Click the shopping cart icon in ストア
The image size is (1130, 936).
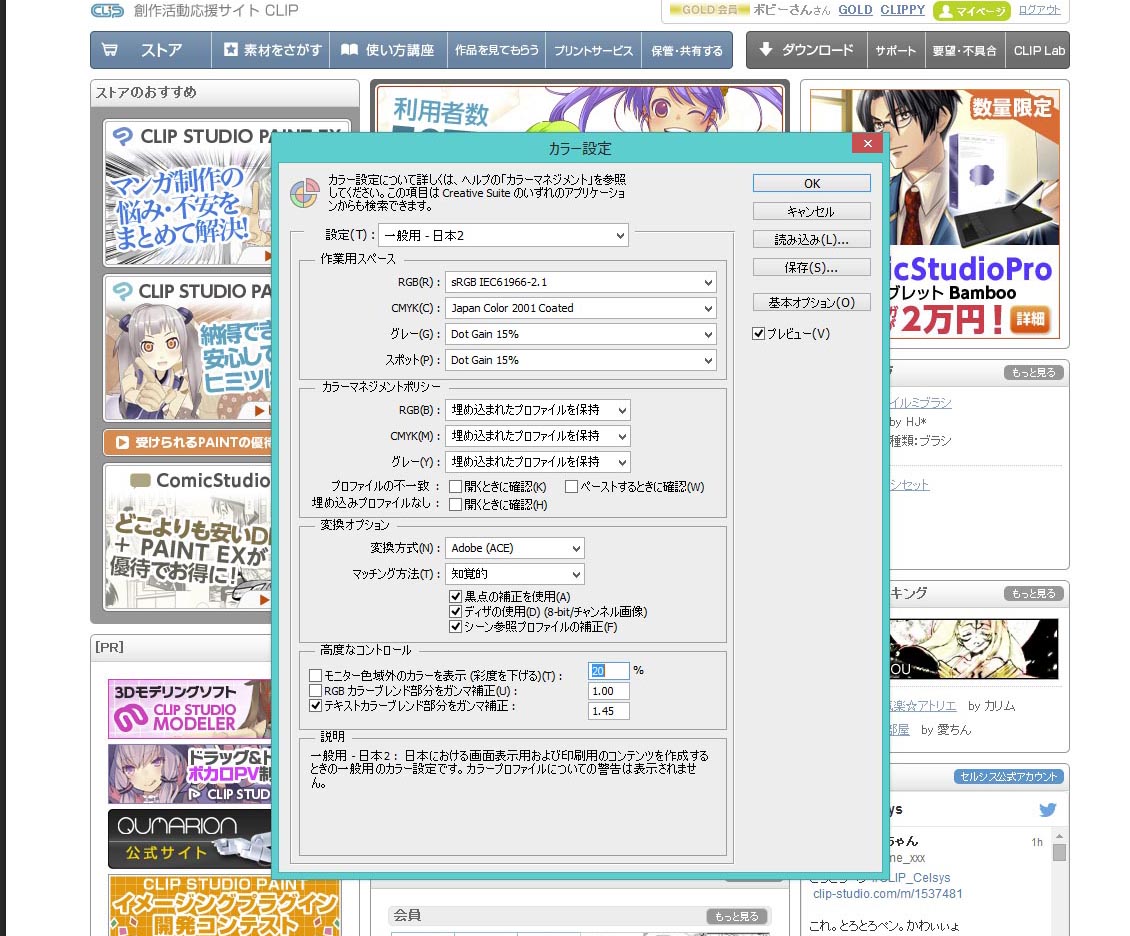[110, 50]
